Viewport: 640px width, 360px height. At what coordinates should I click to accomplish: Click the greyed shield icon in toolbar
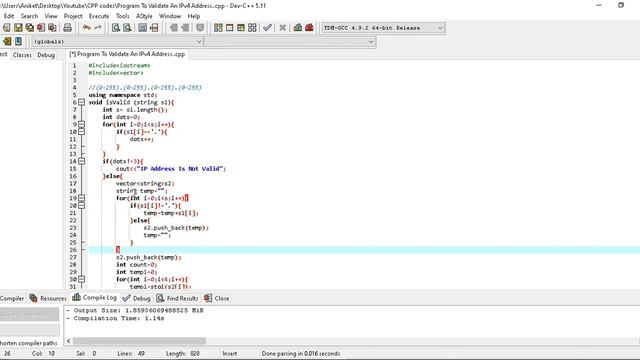coord(200,27)
